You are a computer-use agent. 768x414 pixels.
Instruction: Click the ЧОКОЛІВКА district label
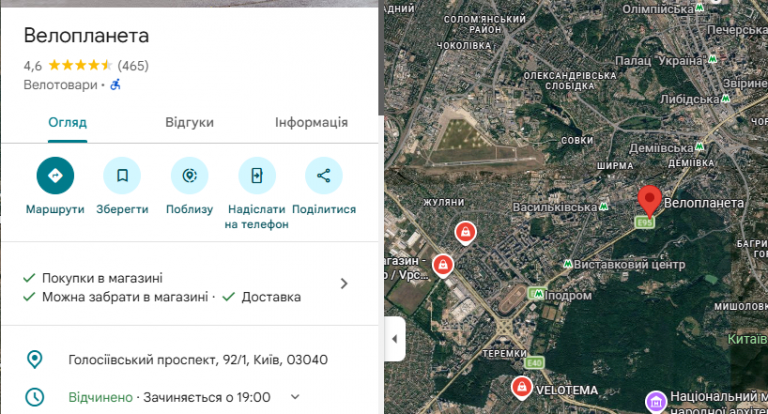[463, 46]
